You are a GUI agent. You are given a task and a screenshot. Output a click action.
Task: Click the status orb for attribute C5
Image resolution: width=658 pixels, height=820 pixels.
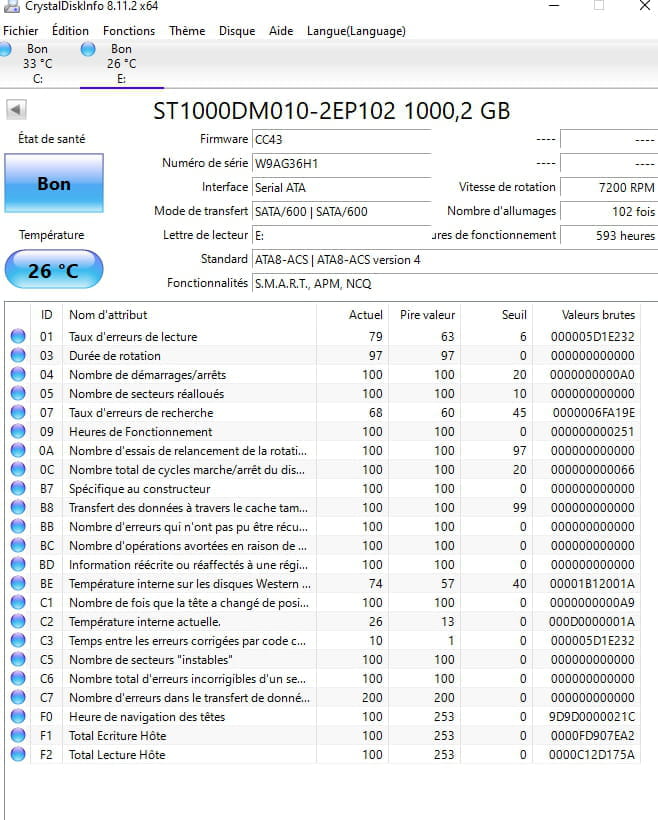click(x=18, y=659)
